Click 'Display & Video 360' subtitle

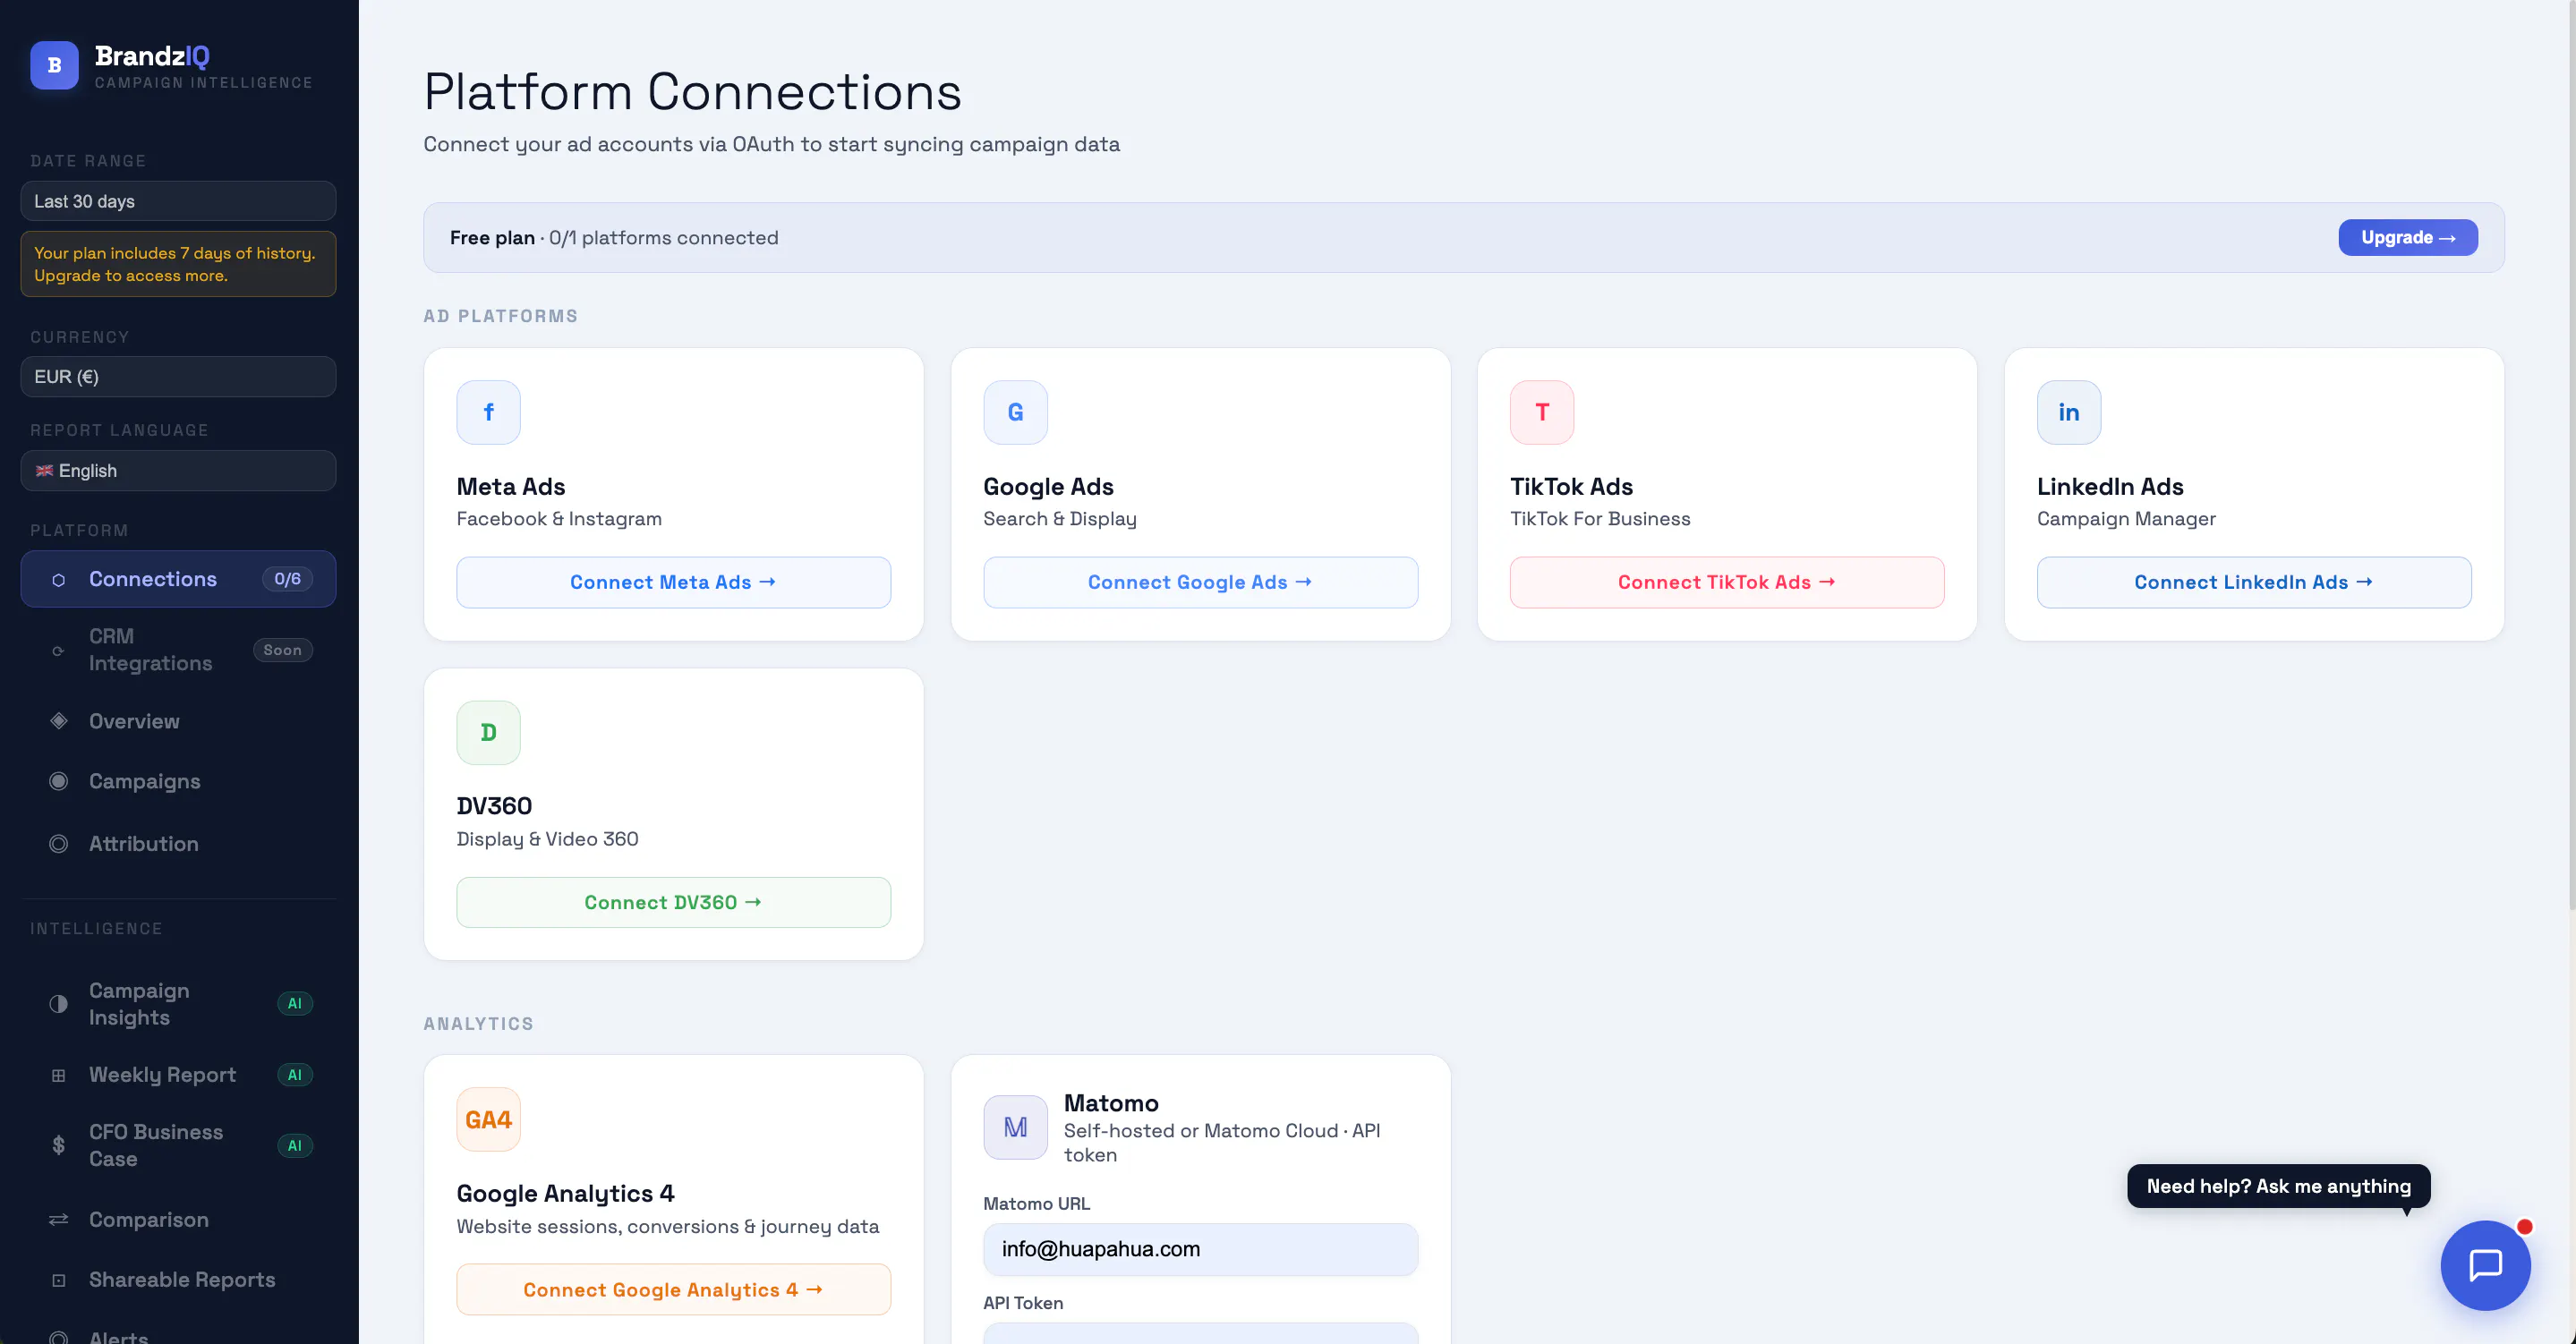point(547,839)
